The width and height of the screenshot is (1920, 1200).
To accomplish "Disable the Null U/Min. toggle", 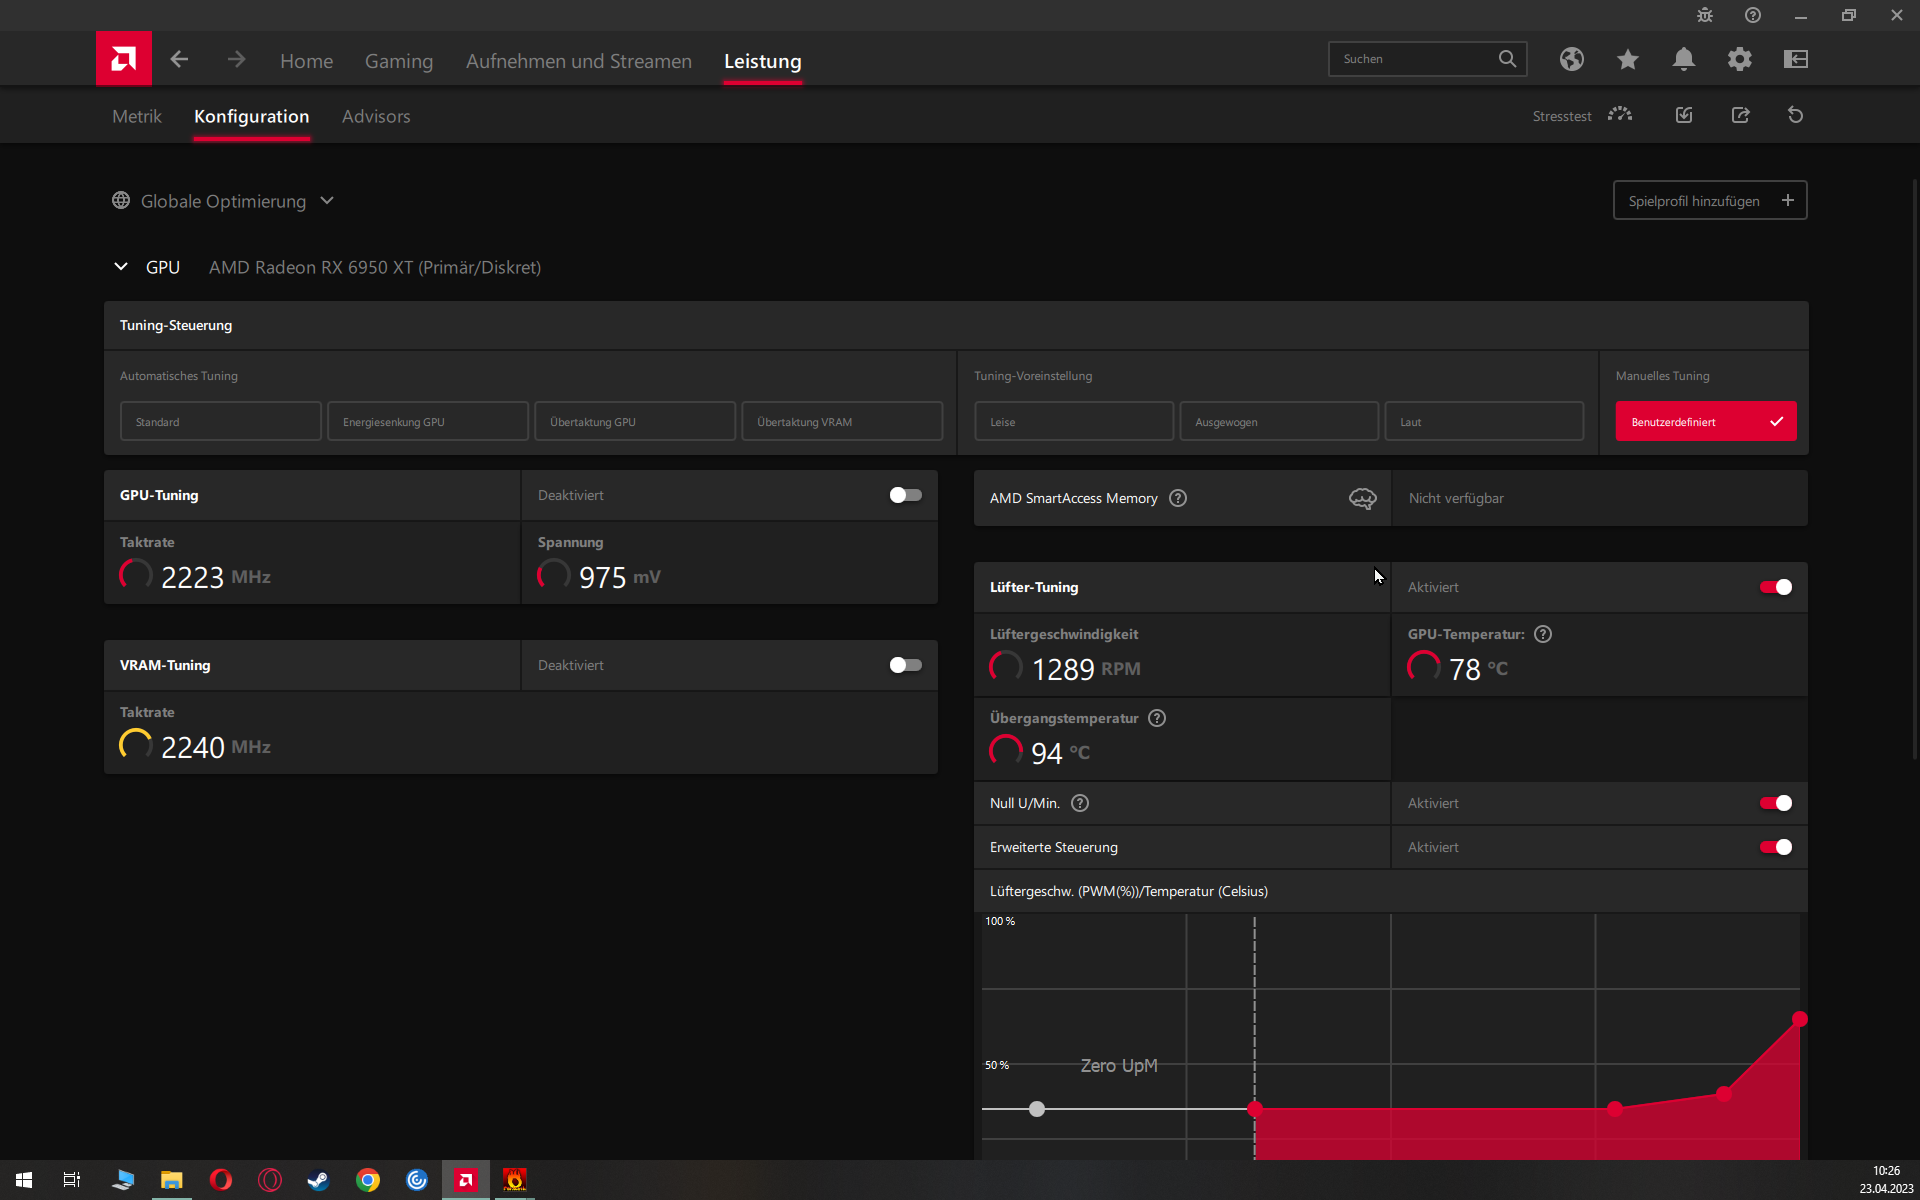I will pyautogui.click(x=1775, y=803).
